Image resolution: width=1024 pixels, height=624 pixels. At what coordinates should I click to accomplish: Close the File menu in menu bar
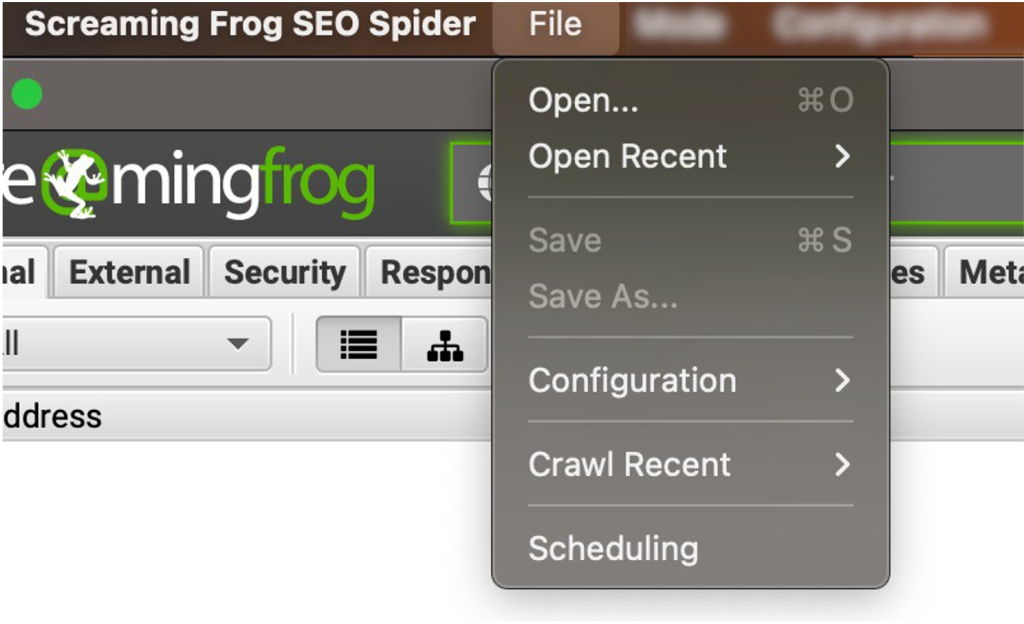(556, 24)
